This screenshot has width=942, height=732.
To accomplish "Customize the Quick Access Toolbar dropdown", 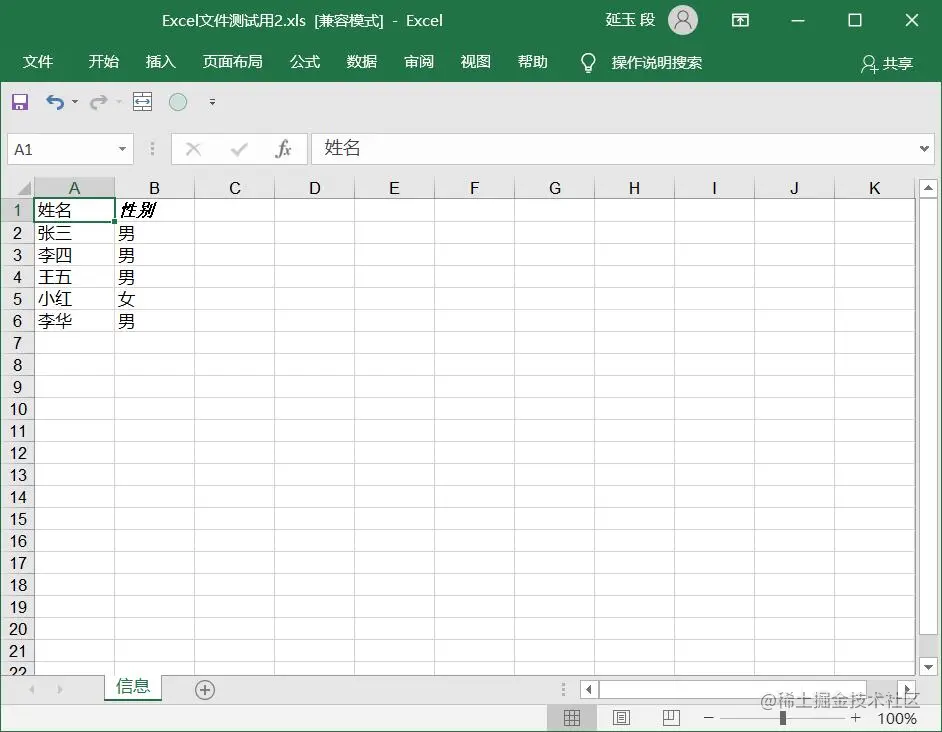I will click(212, 102).
